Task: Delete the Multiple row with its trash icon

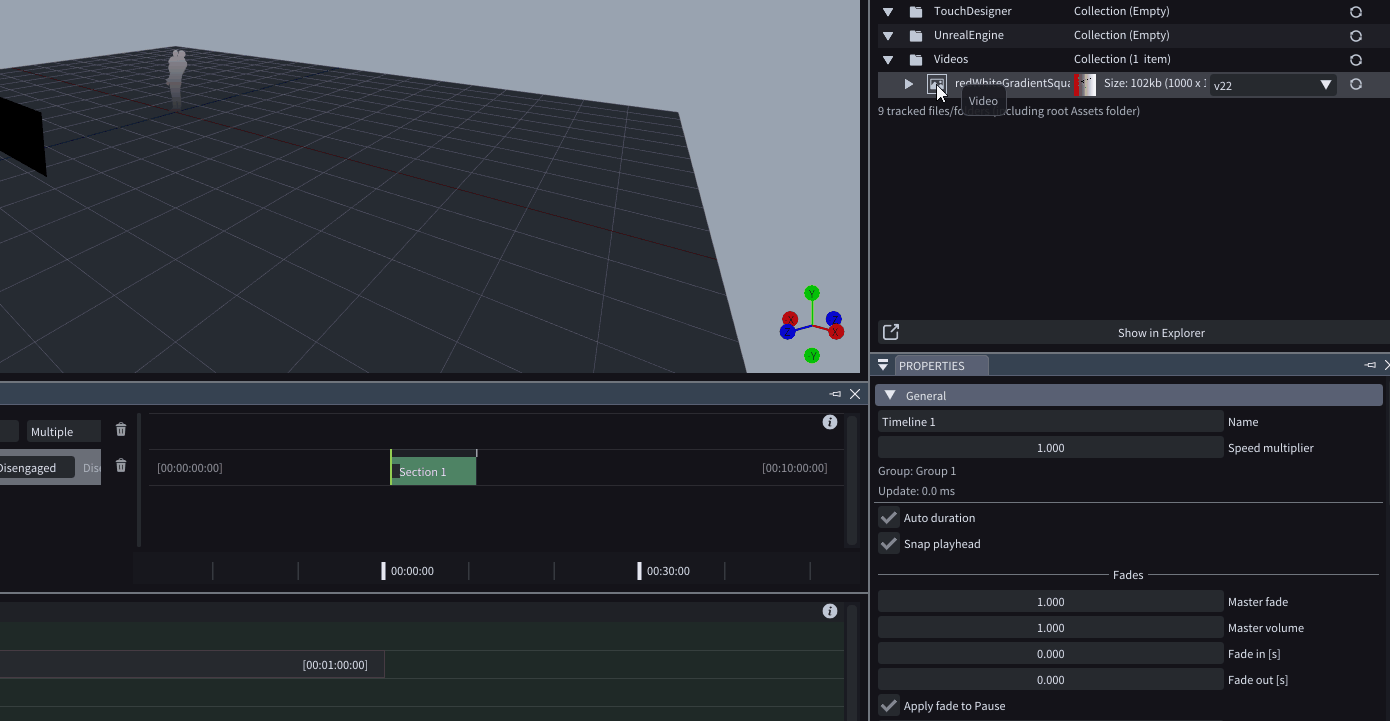Action: pos(121,430)
